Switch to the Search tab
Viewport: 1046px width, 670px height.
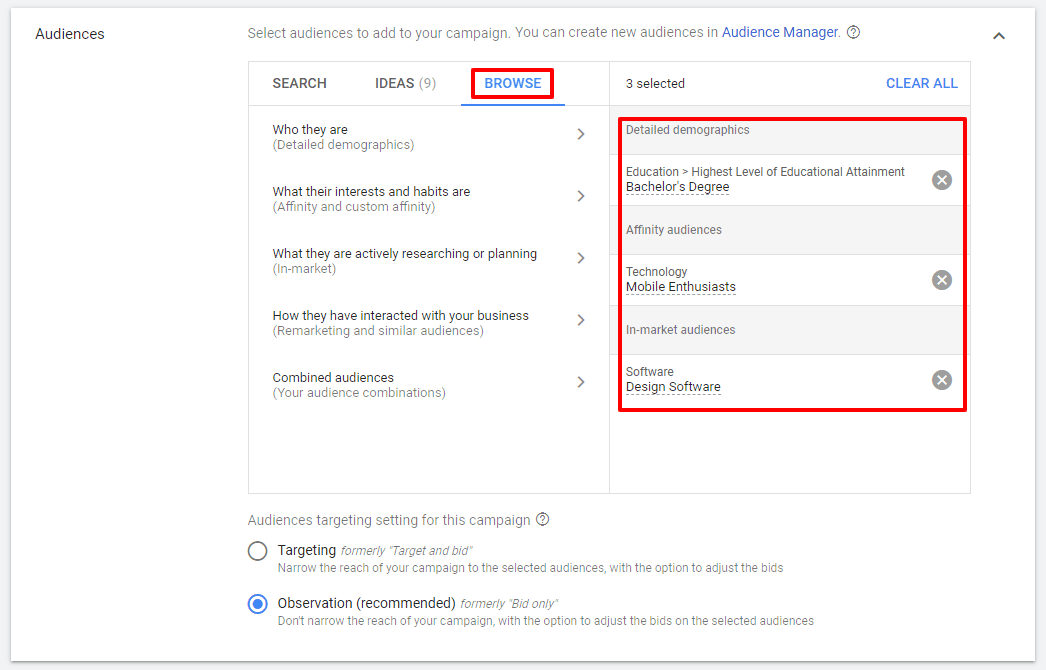299,83
